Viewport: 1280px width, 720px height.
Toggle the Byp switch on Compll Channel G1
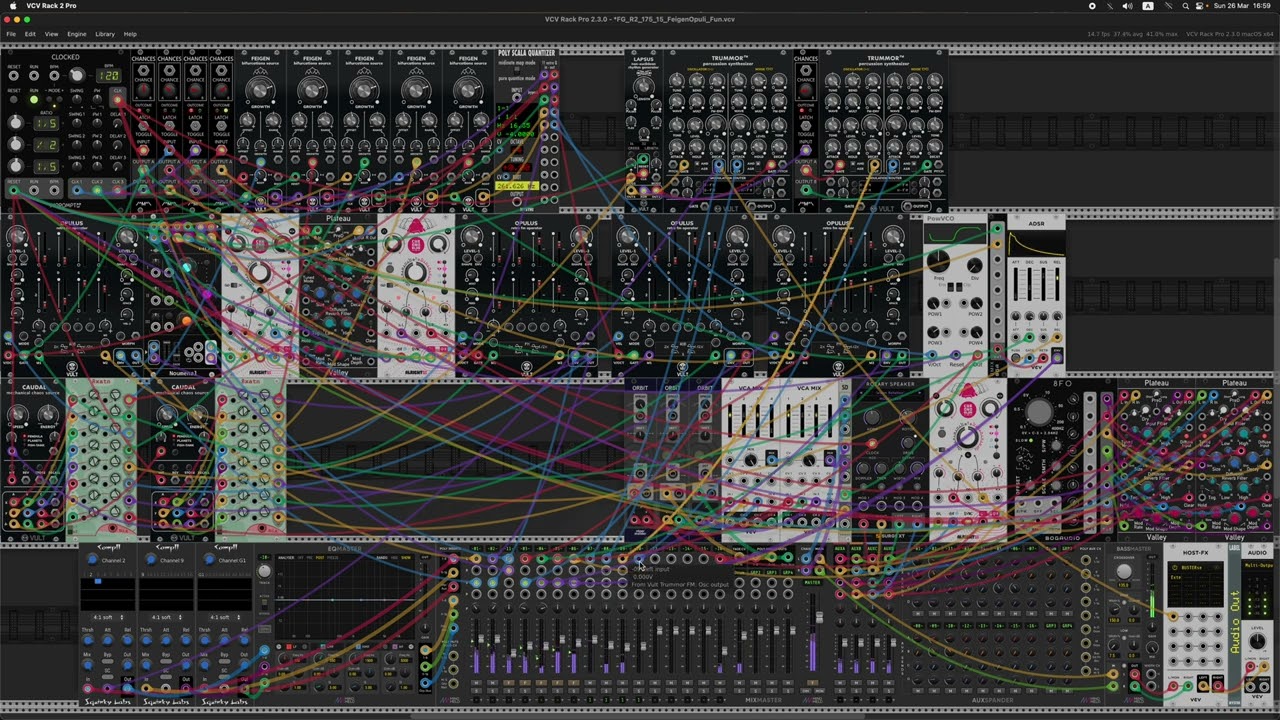[224, 663]
